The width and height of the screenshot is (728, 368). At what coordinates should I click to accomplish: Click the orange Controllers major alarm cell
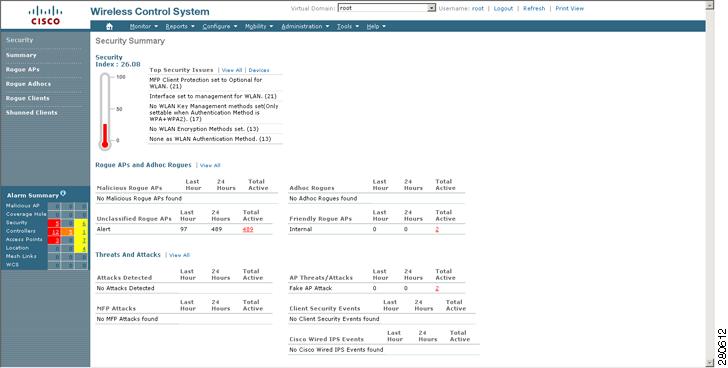68,232
